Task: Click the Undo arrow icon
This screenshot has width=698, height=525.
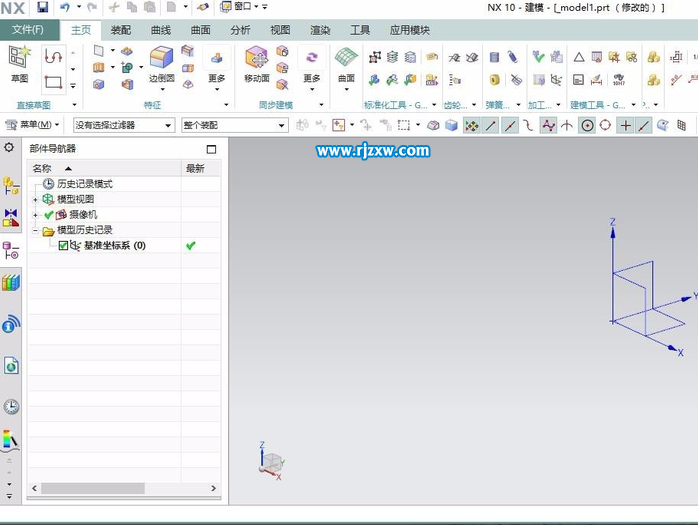Action: click(65, 7)
